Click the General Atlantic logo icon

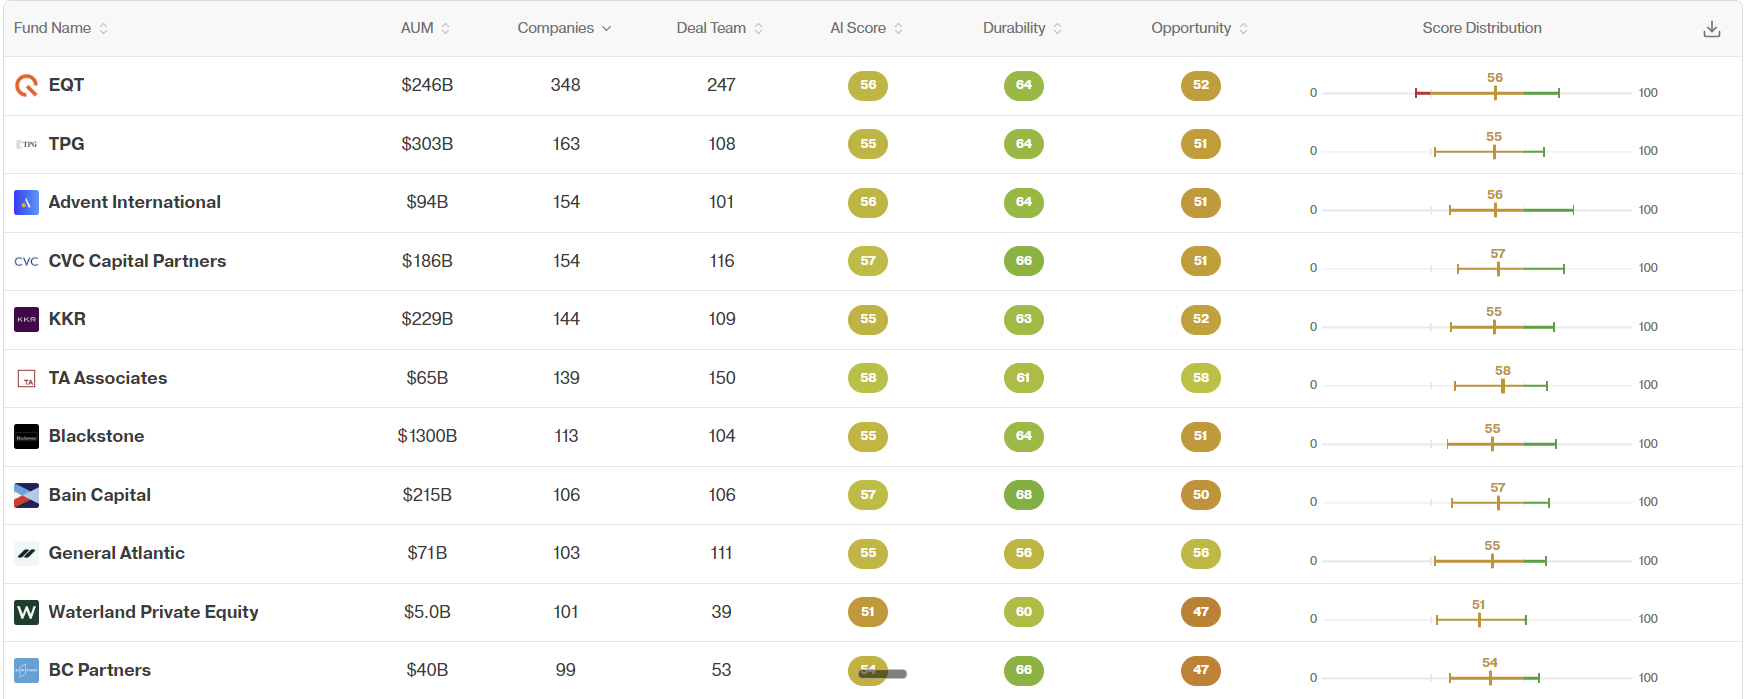tap(27, 554)
